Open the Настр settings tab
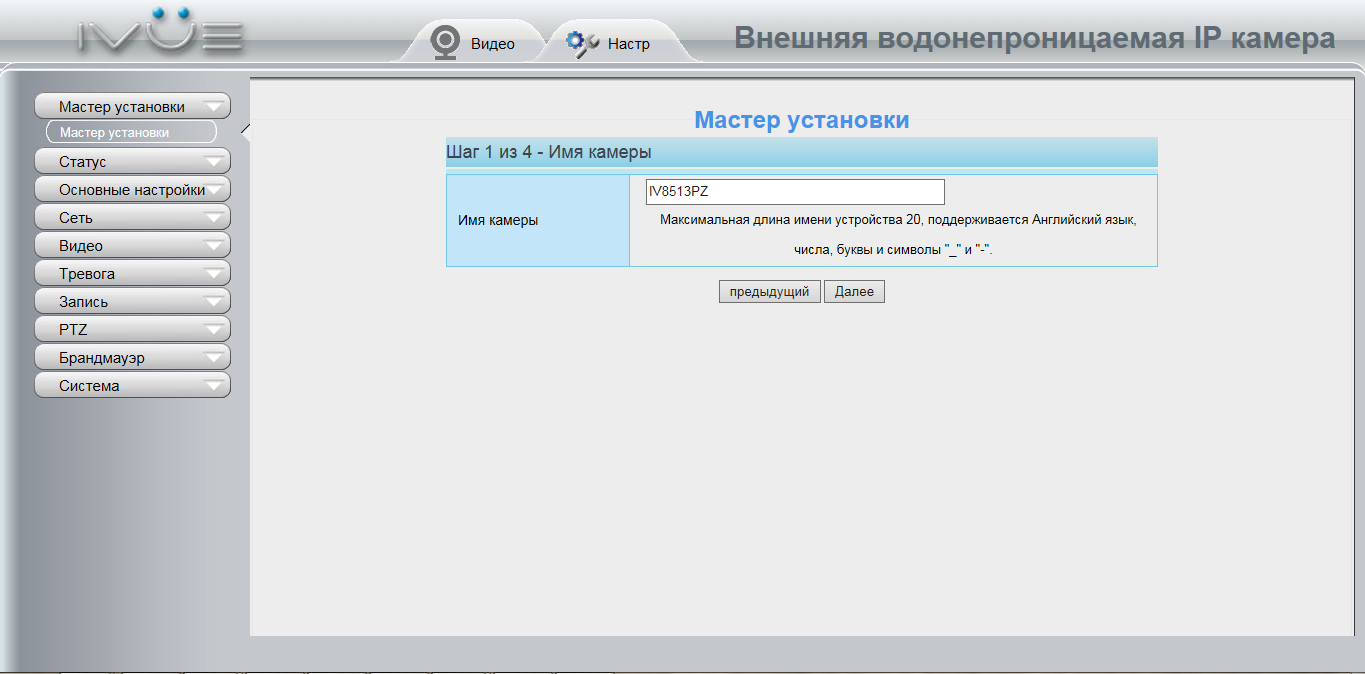The height and width of the screenshot is (674, 1365). (x=610, y=43)
